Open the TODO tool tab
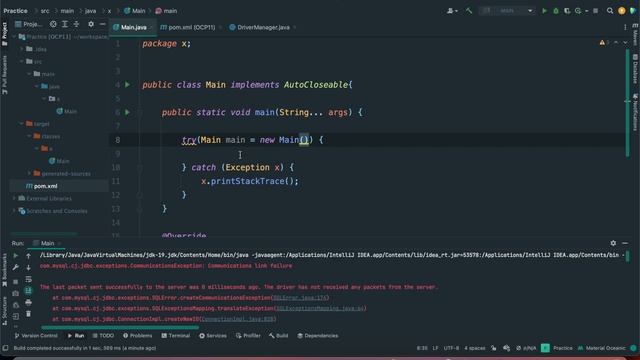The width and height of the screenshot is (640, 360). coord(103,336)
